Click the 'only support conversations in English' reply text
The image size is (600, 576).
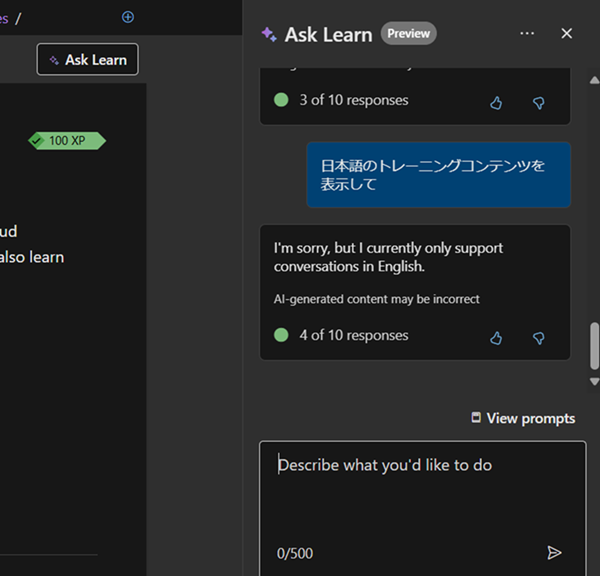(388, 257)
